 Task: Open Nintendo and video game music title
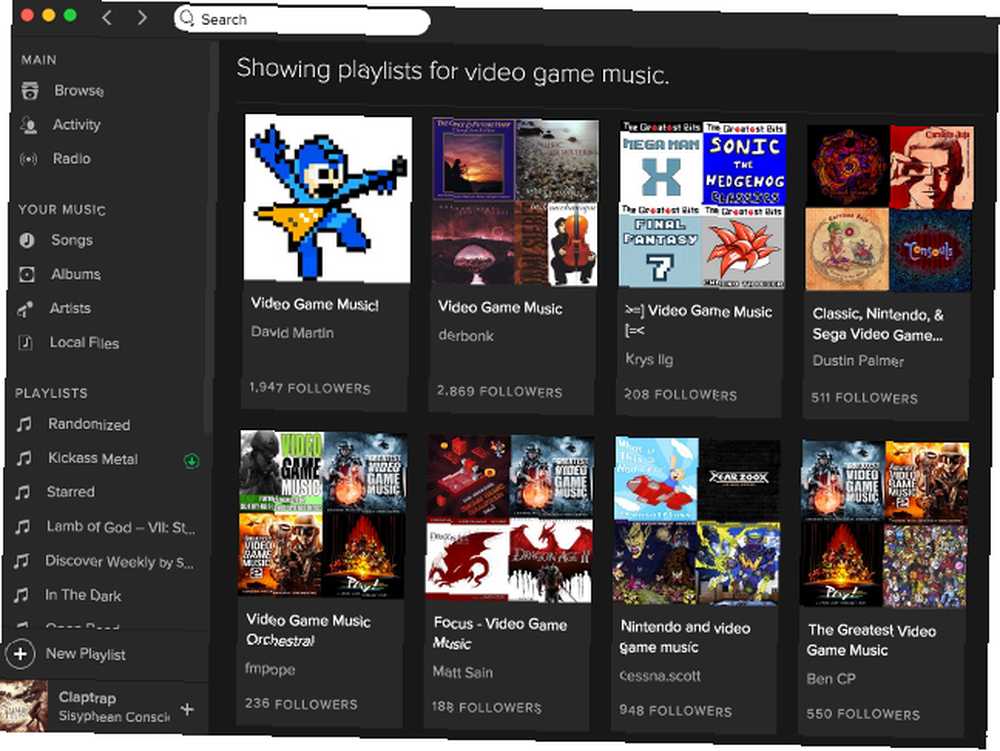coord(685,637)
